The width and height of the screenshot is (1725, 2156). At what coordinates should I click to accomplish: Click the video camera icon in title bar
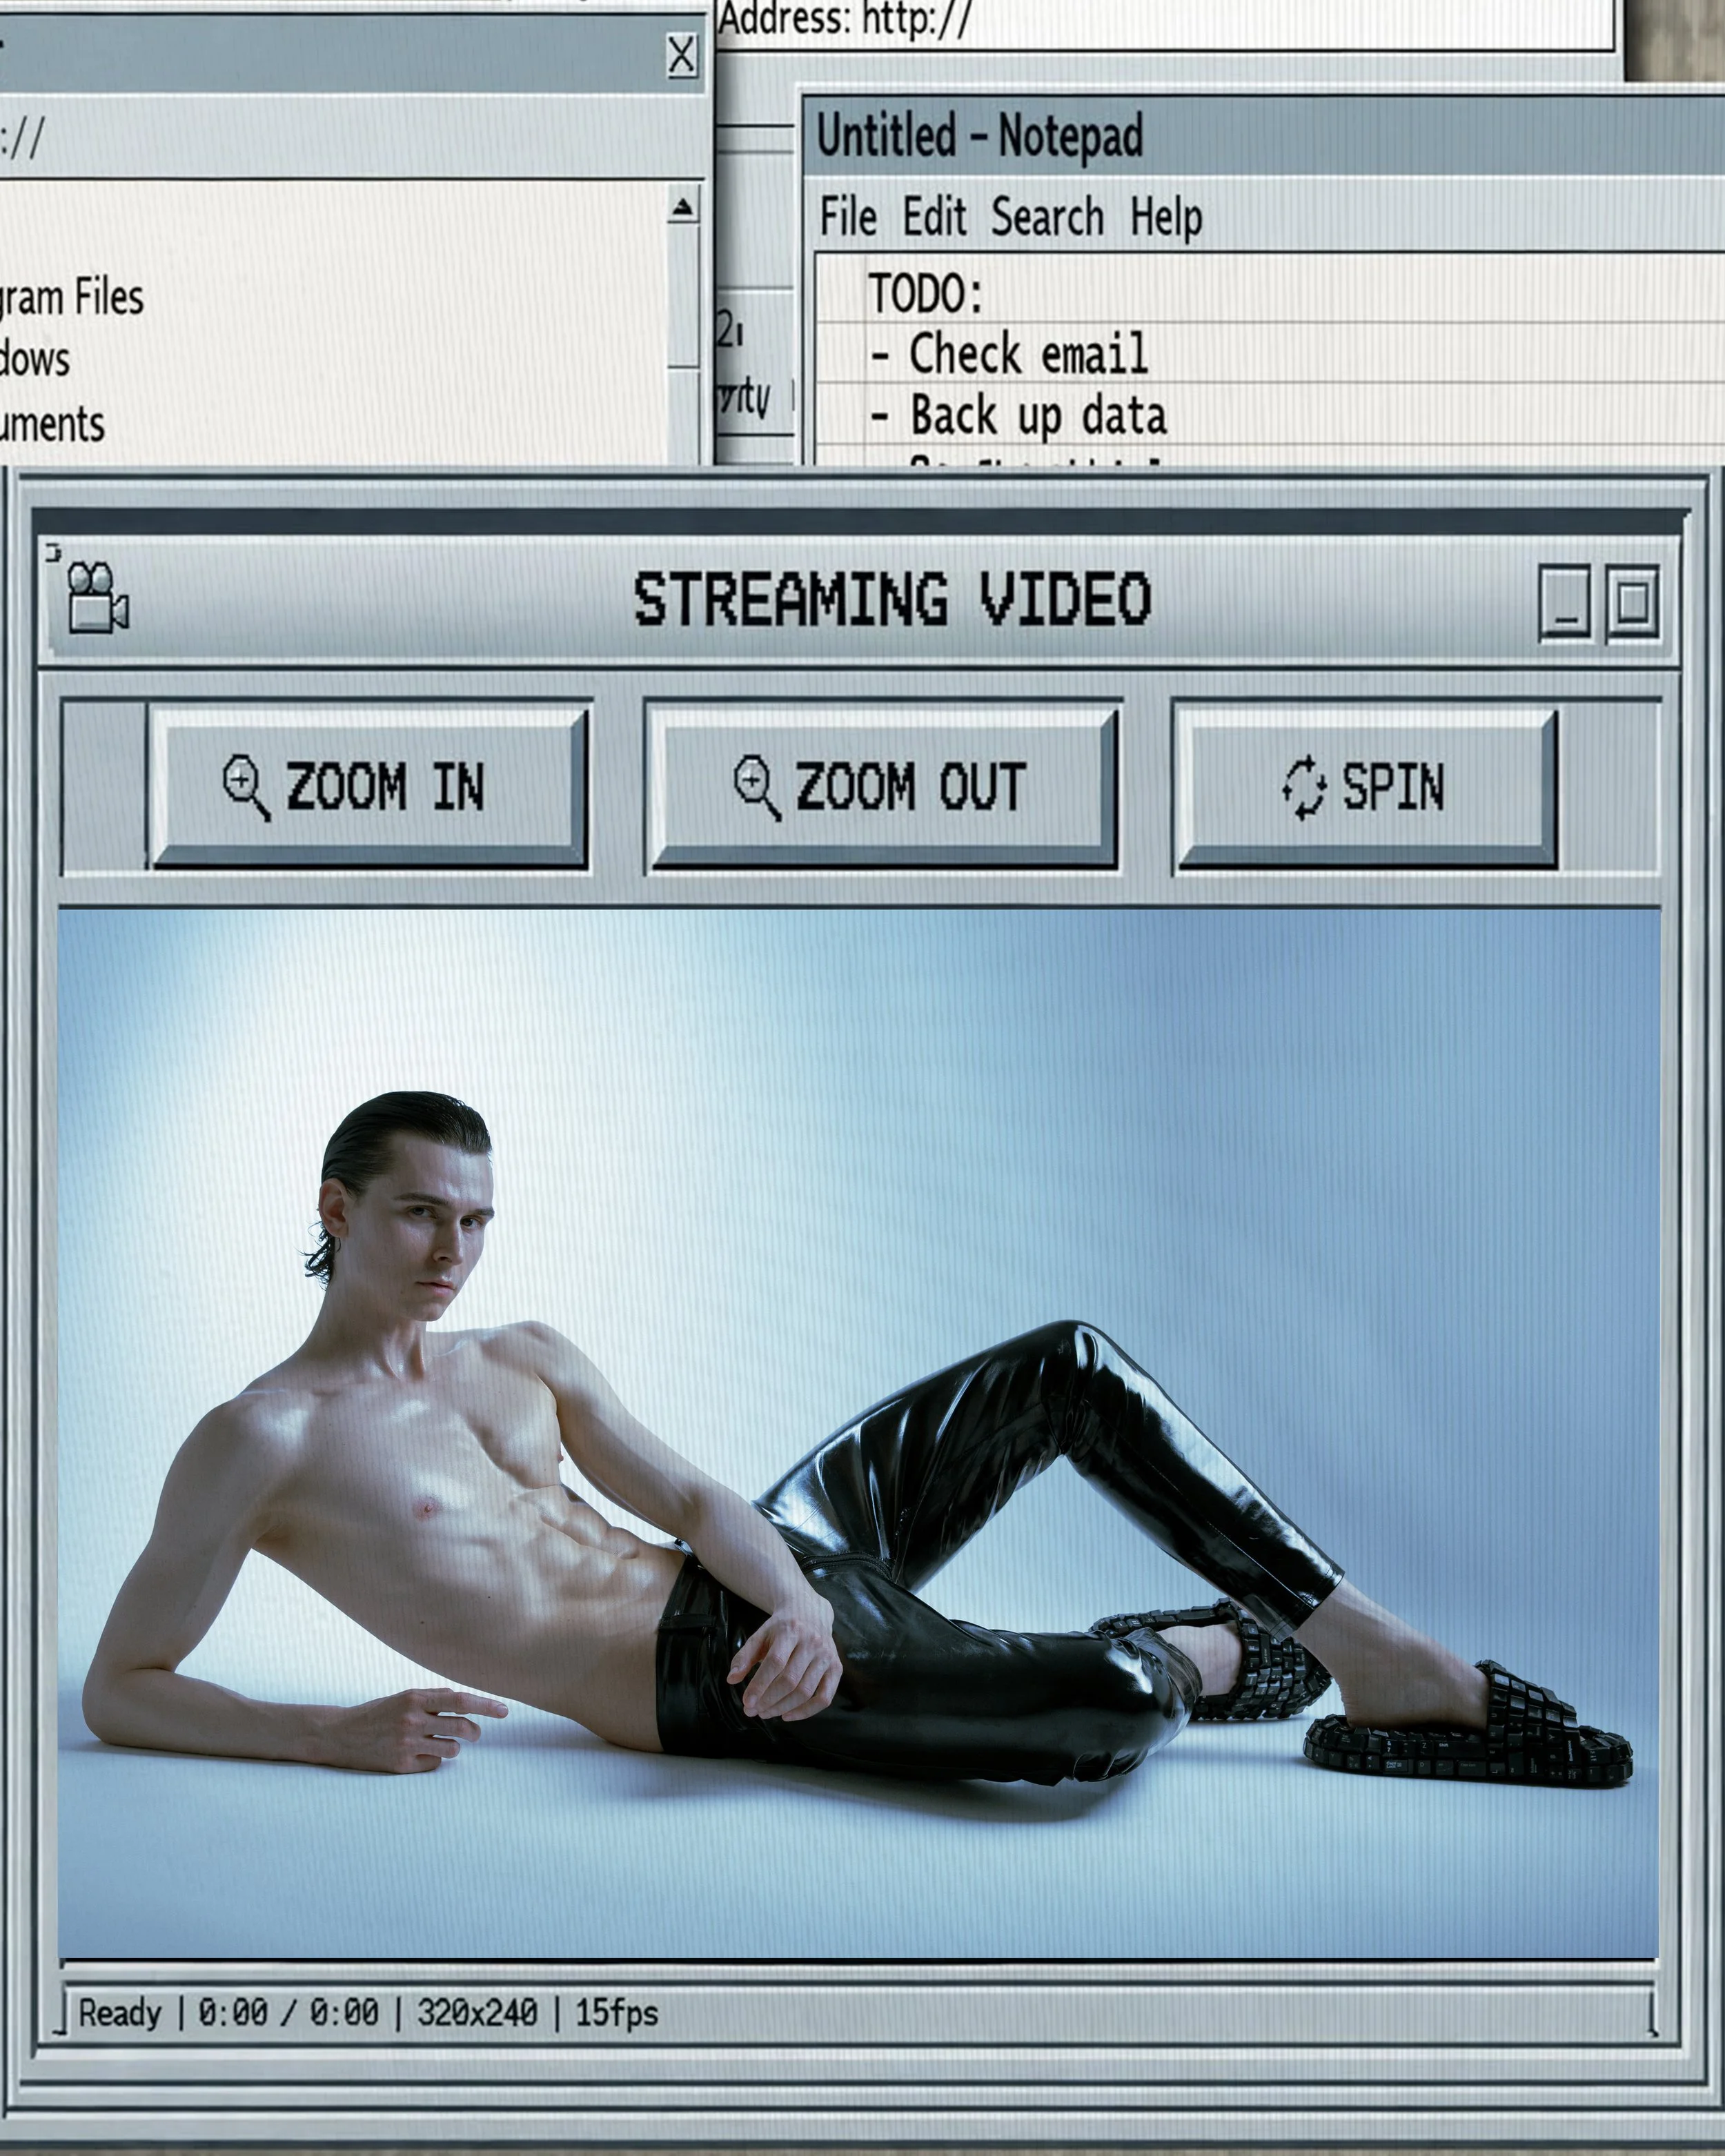[x=98, y=597]
